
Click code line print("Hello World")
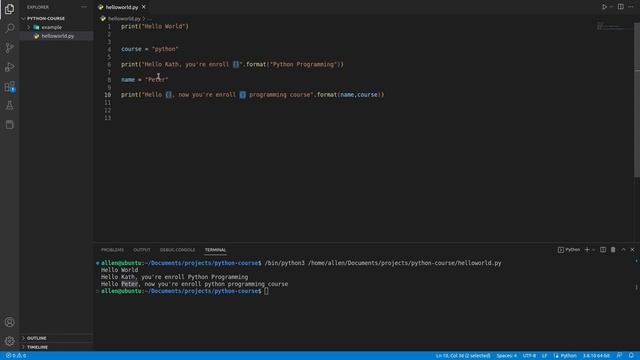tap(155, 27)
